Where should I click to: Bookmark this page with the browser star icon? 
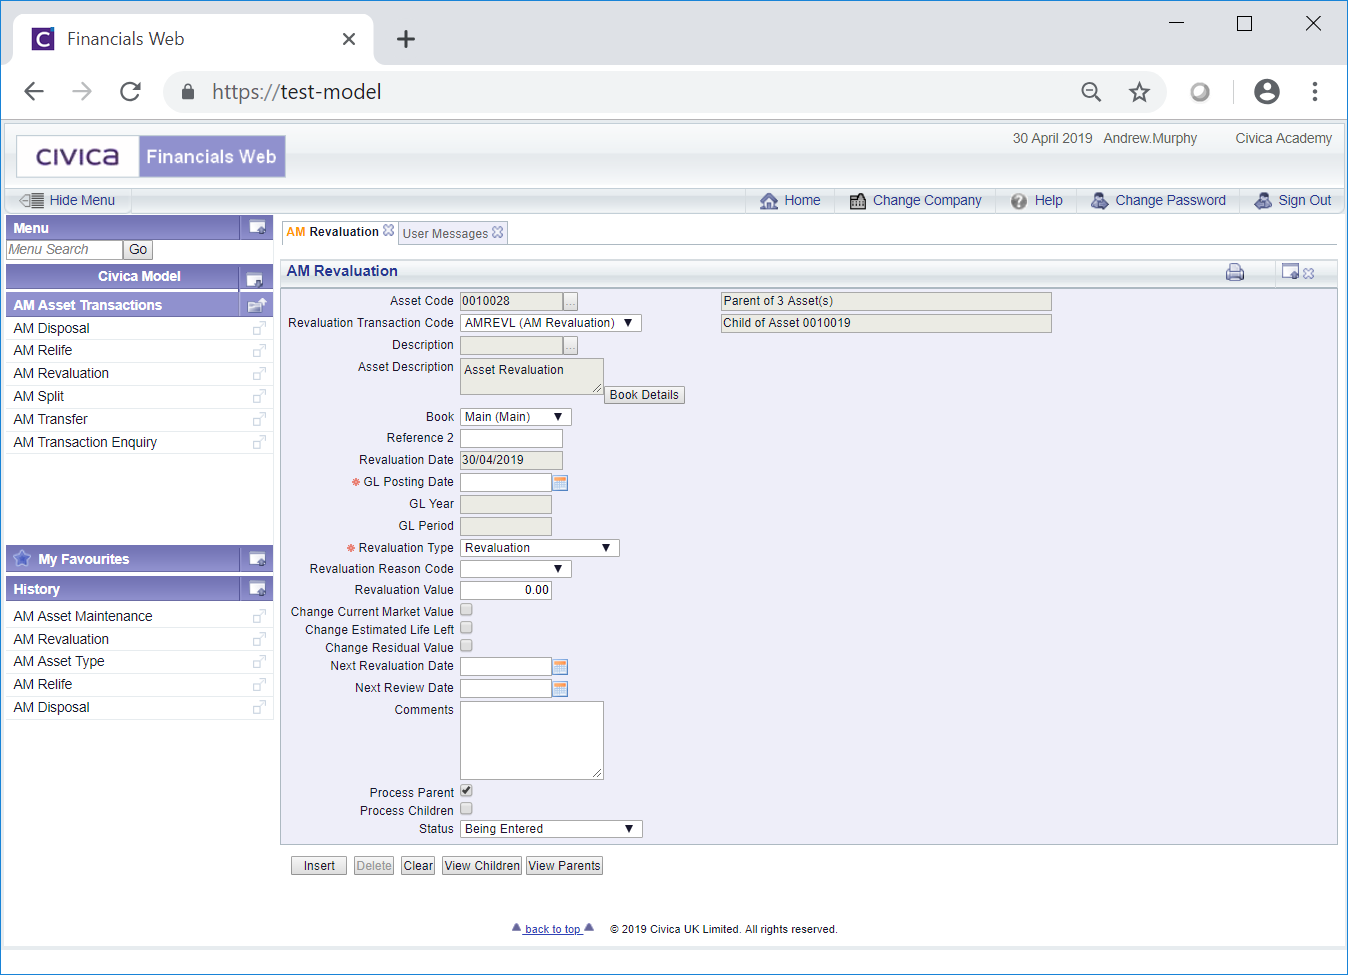[1139, 92]
